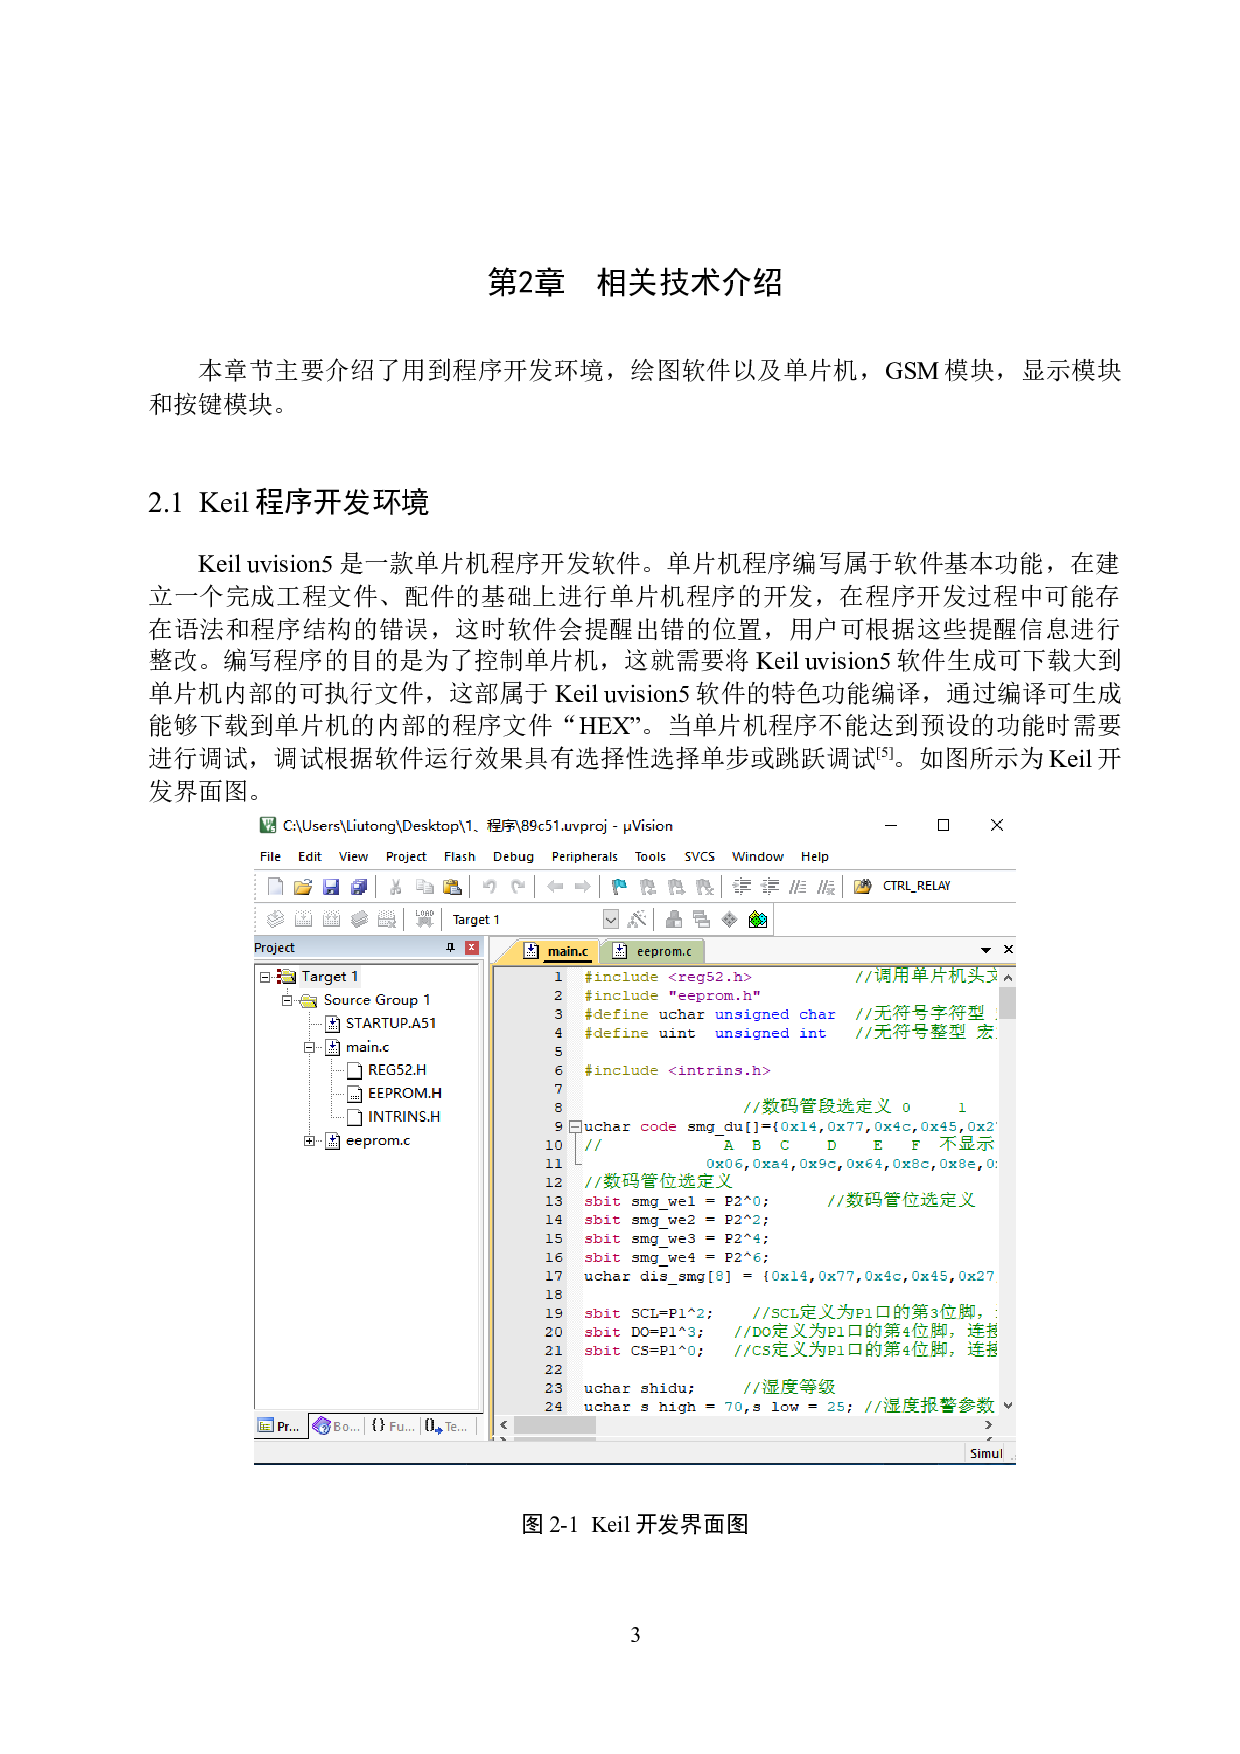Screen dimensions: 1240x1754
Task: Click the Find in Files icon
Action: tap(862, 887)
